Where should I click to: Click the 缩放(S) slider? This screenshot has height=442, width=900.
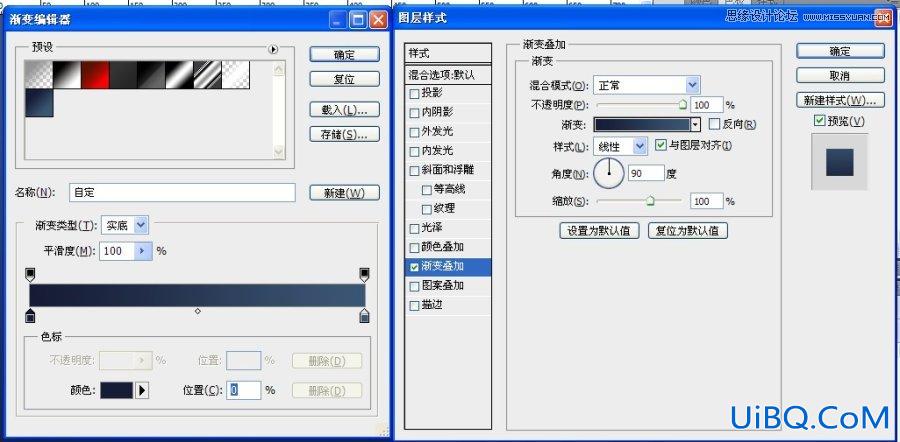tap(640, 201)
